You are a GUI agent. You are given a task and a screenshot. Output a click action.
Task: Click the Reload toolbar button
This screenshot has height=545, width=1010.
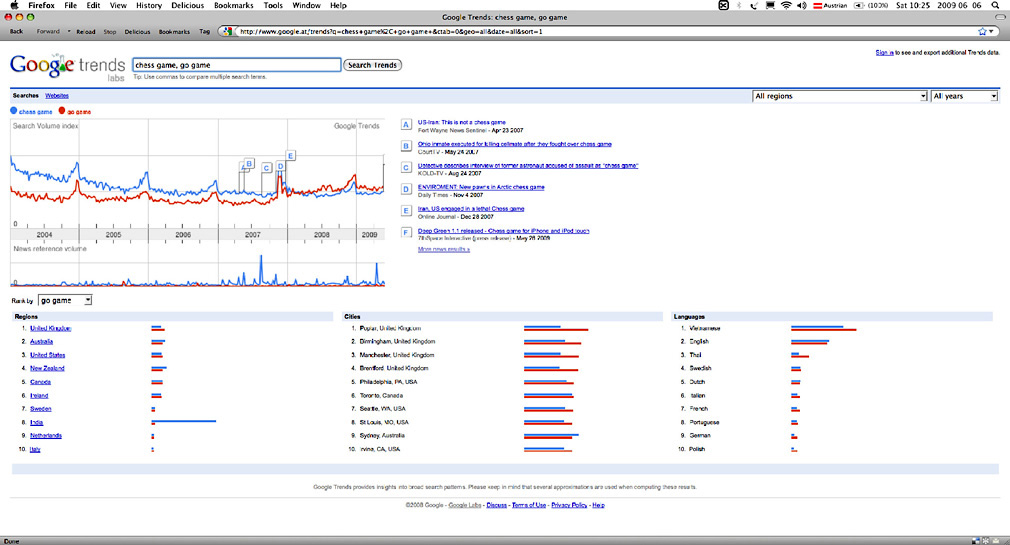click(86, 31)
